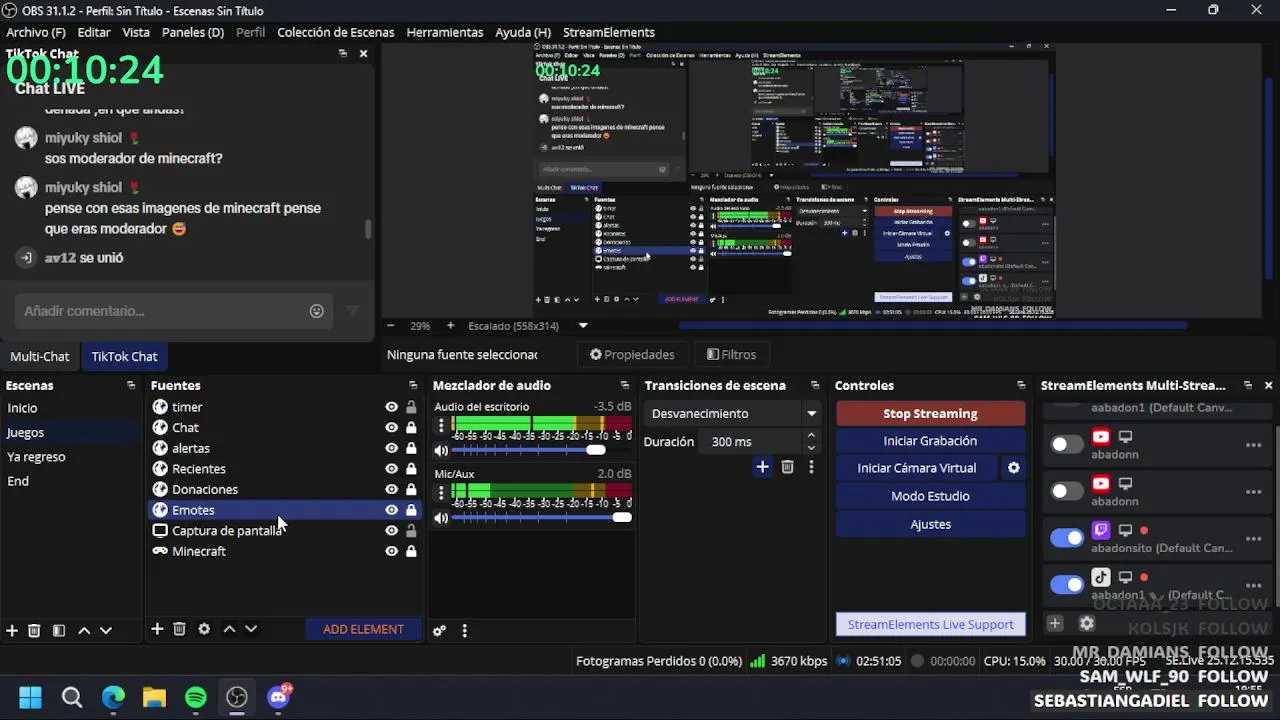Image resolution: width=1280 pixels, height=720 pixels.
Task: Zoom out the preview with minus
Action: 390,325
